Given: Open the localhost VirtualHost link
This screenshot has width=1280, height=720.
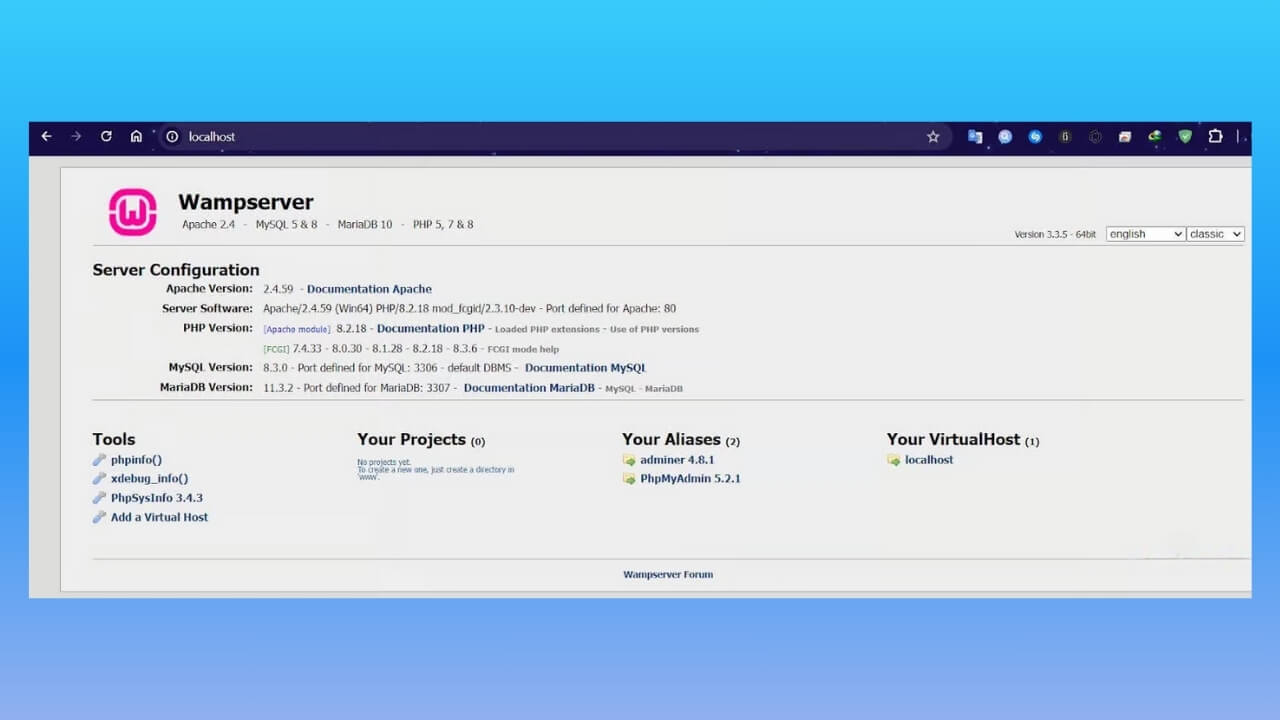Looking at the screenshot, I should tap(929, 460).
